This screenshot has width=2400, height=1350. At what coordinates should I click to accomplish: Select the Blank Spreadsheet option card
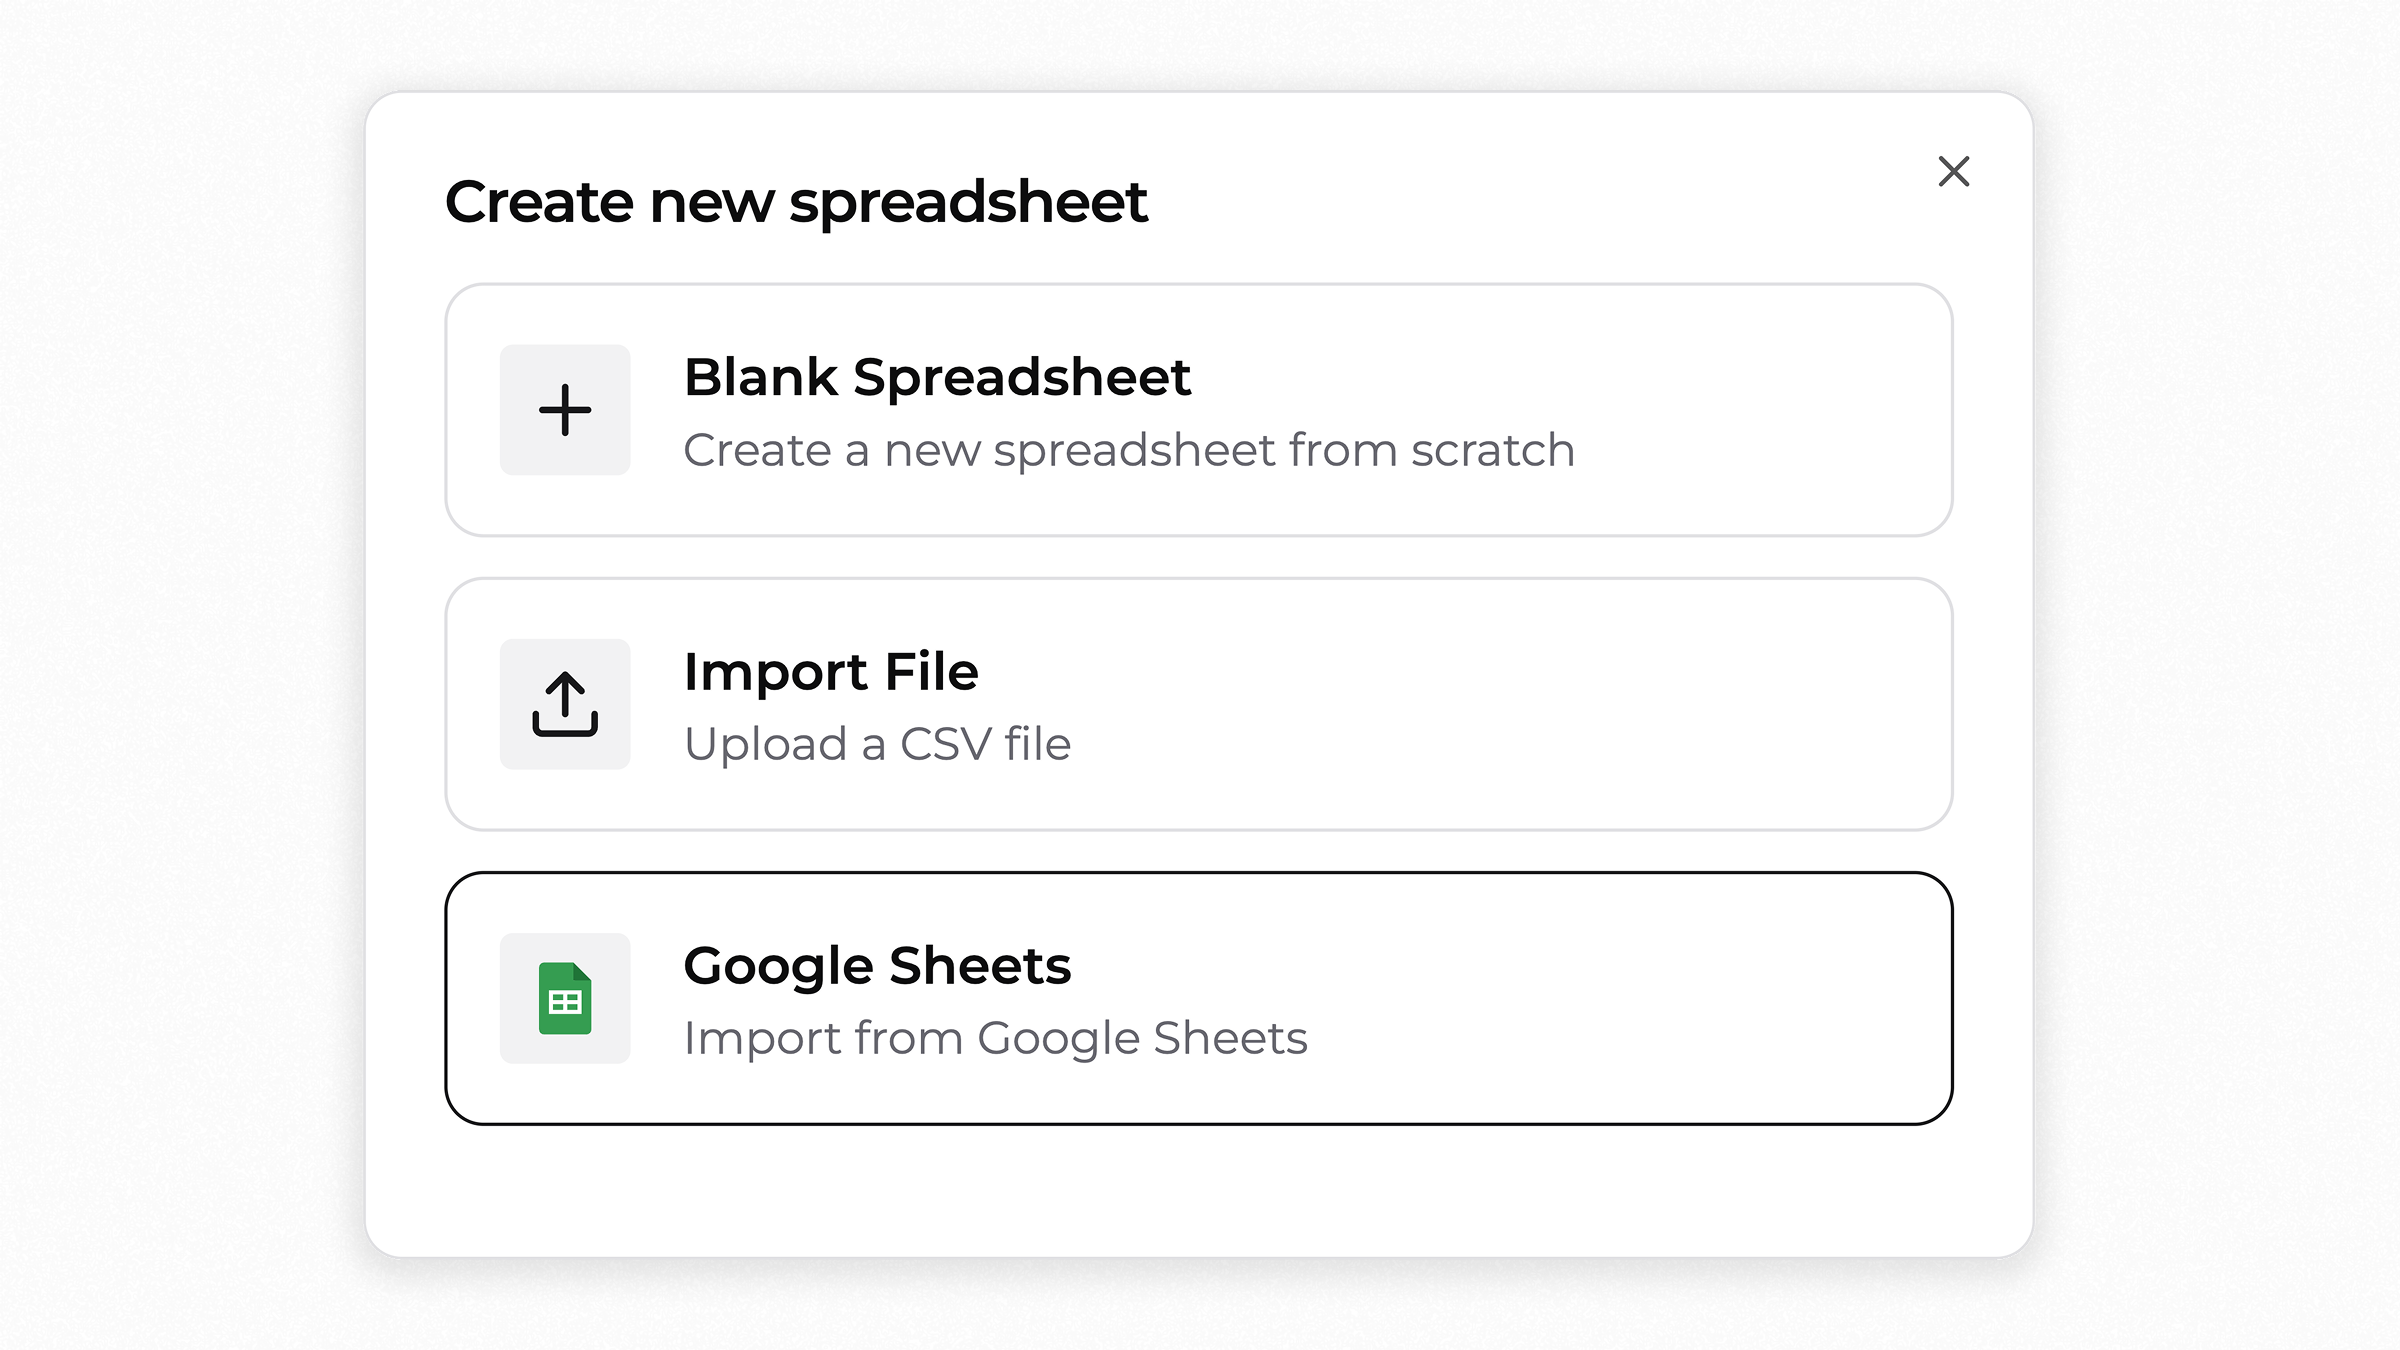[x=1199, y=410]
